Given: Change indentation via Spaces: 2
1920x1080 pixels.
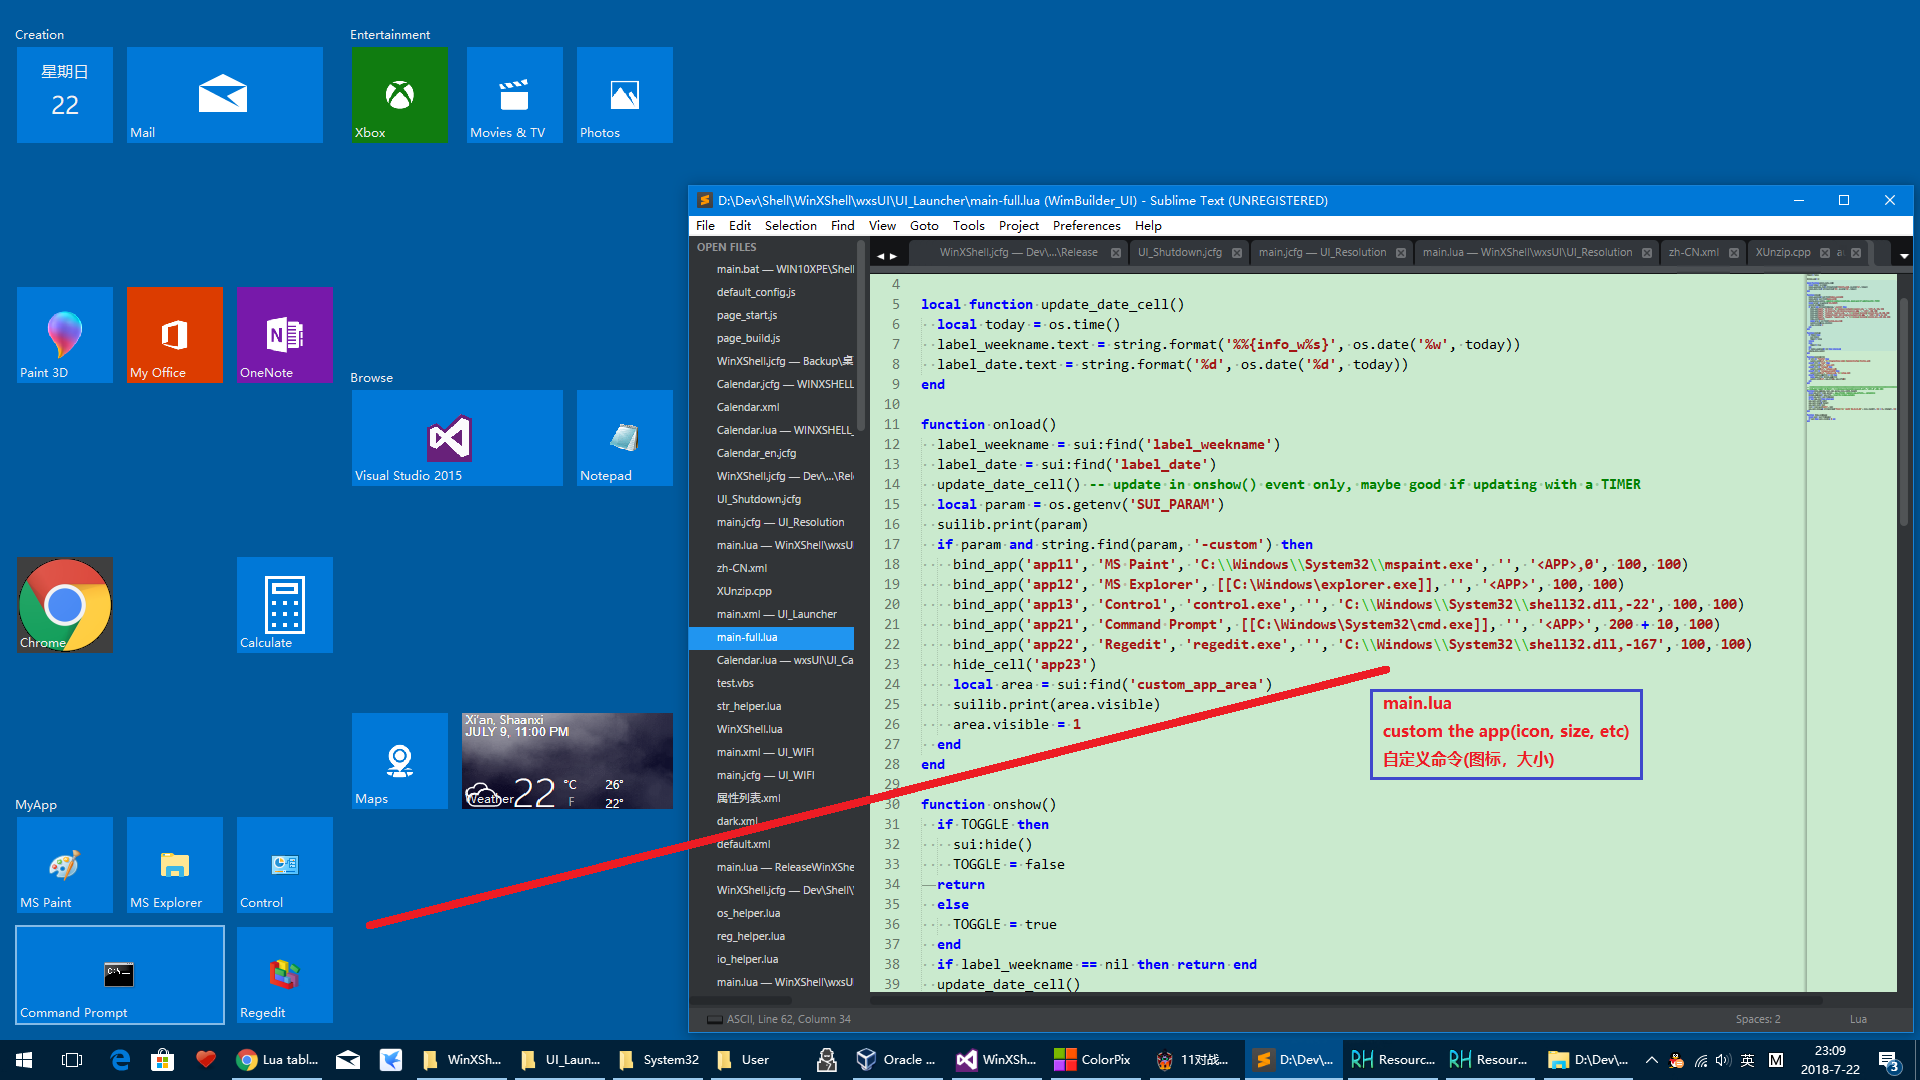Looking at the screenshot, I should [1757, 1019].
